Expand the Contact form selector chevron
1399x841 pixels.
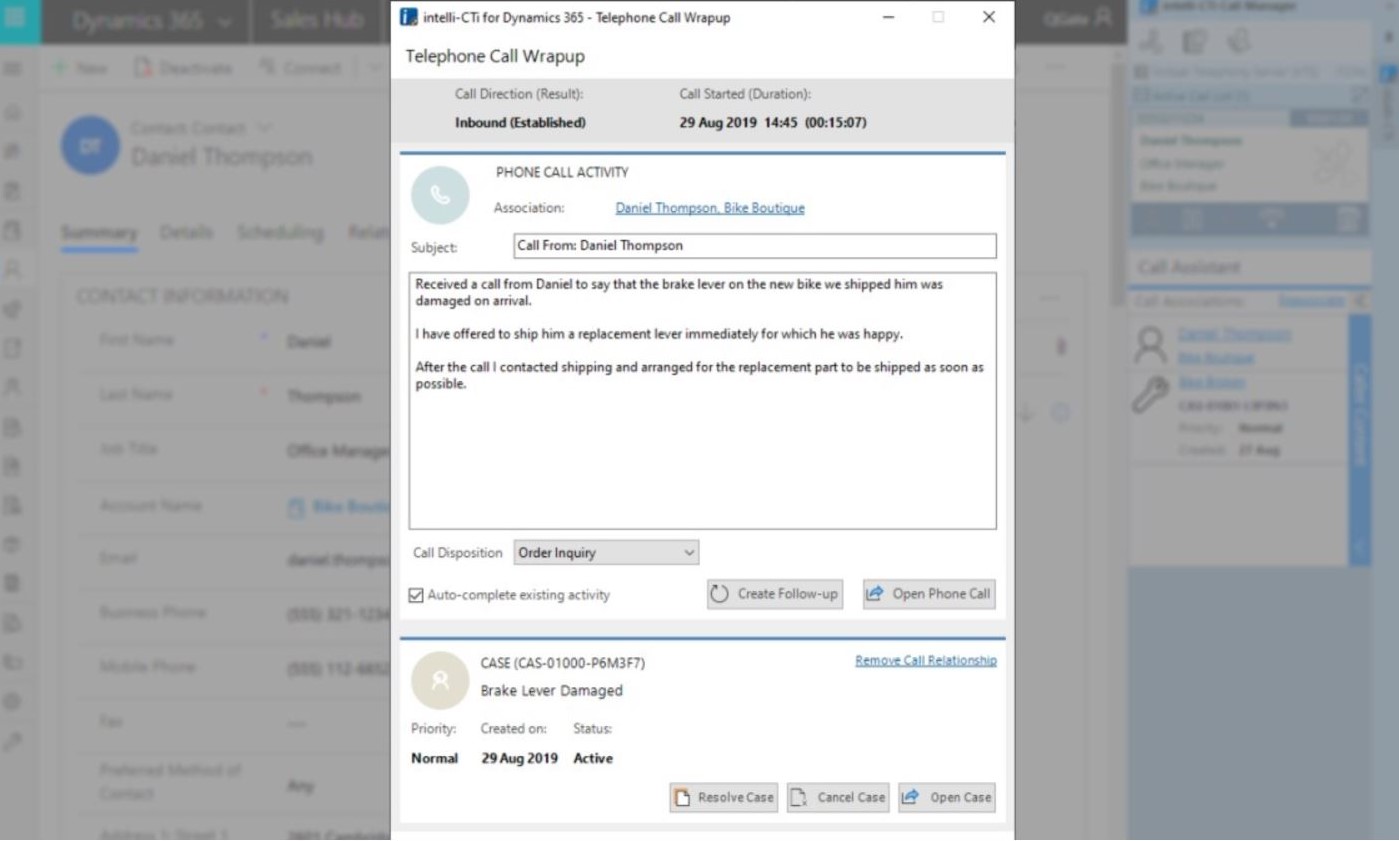264,128
